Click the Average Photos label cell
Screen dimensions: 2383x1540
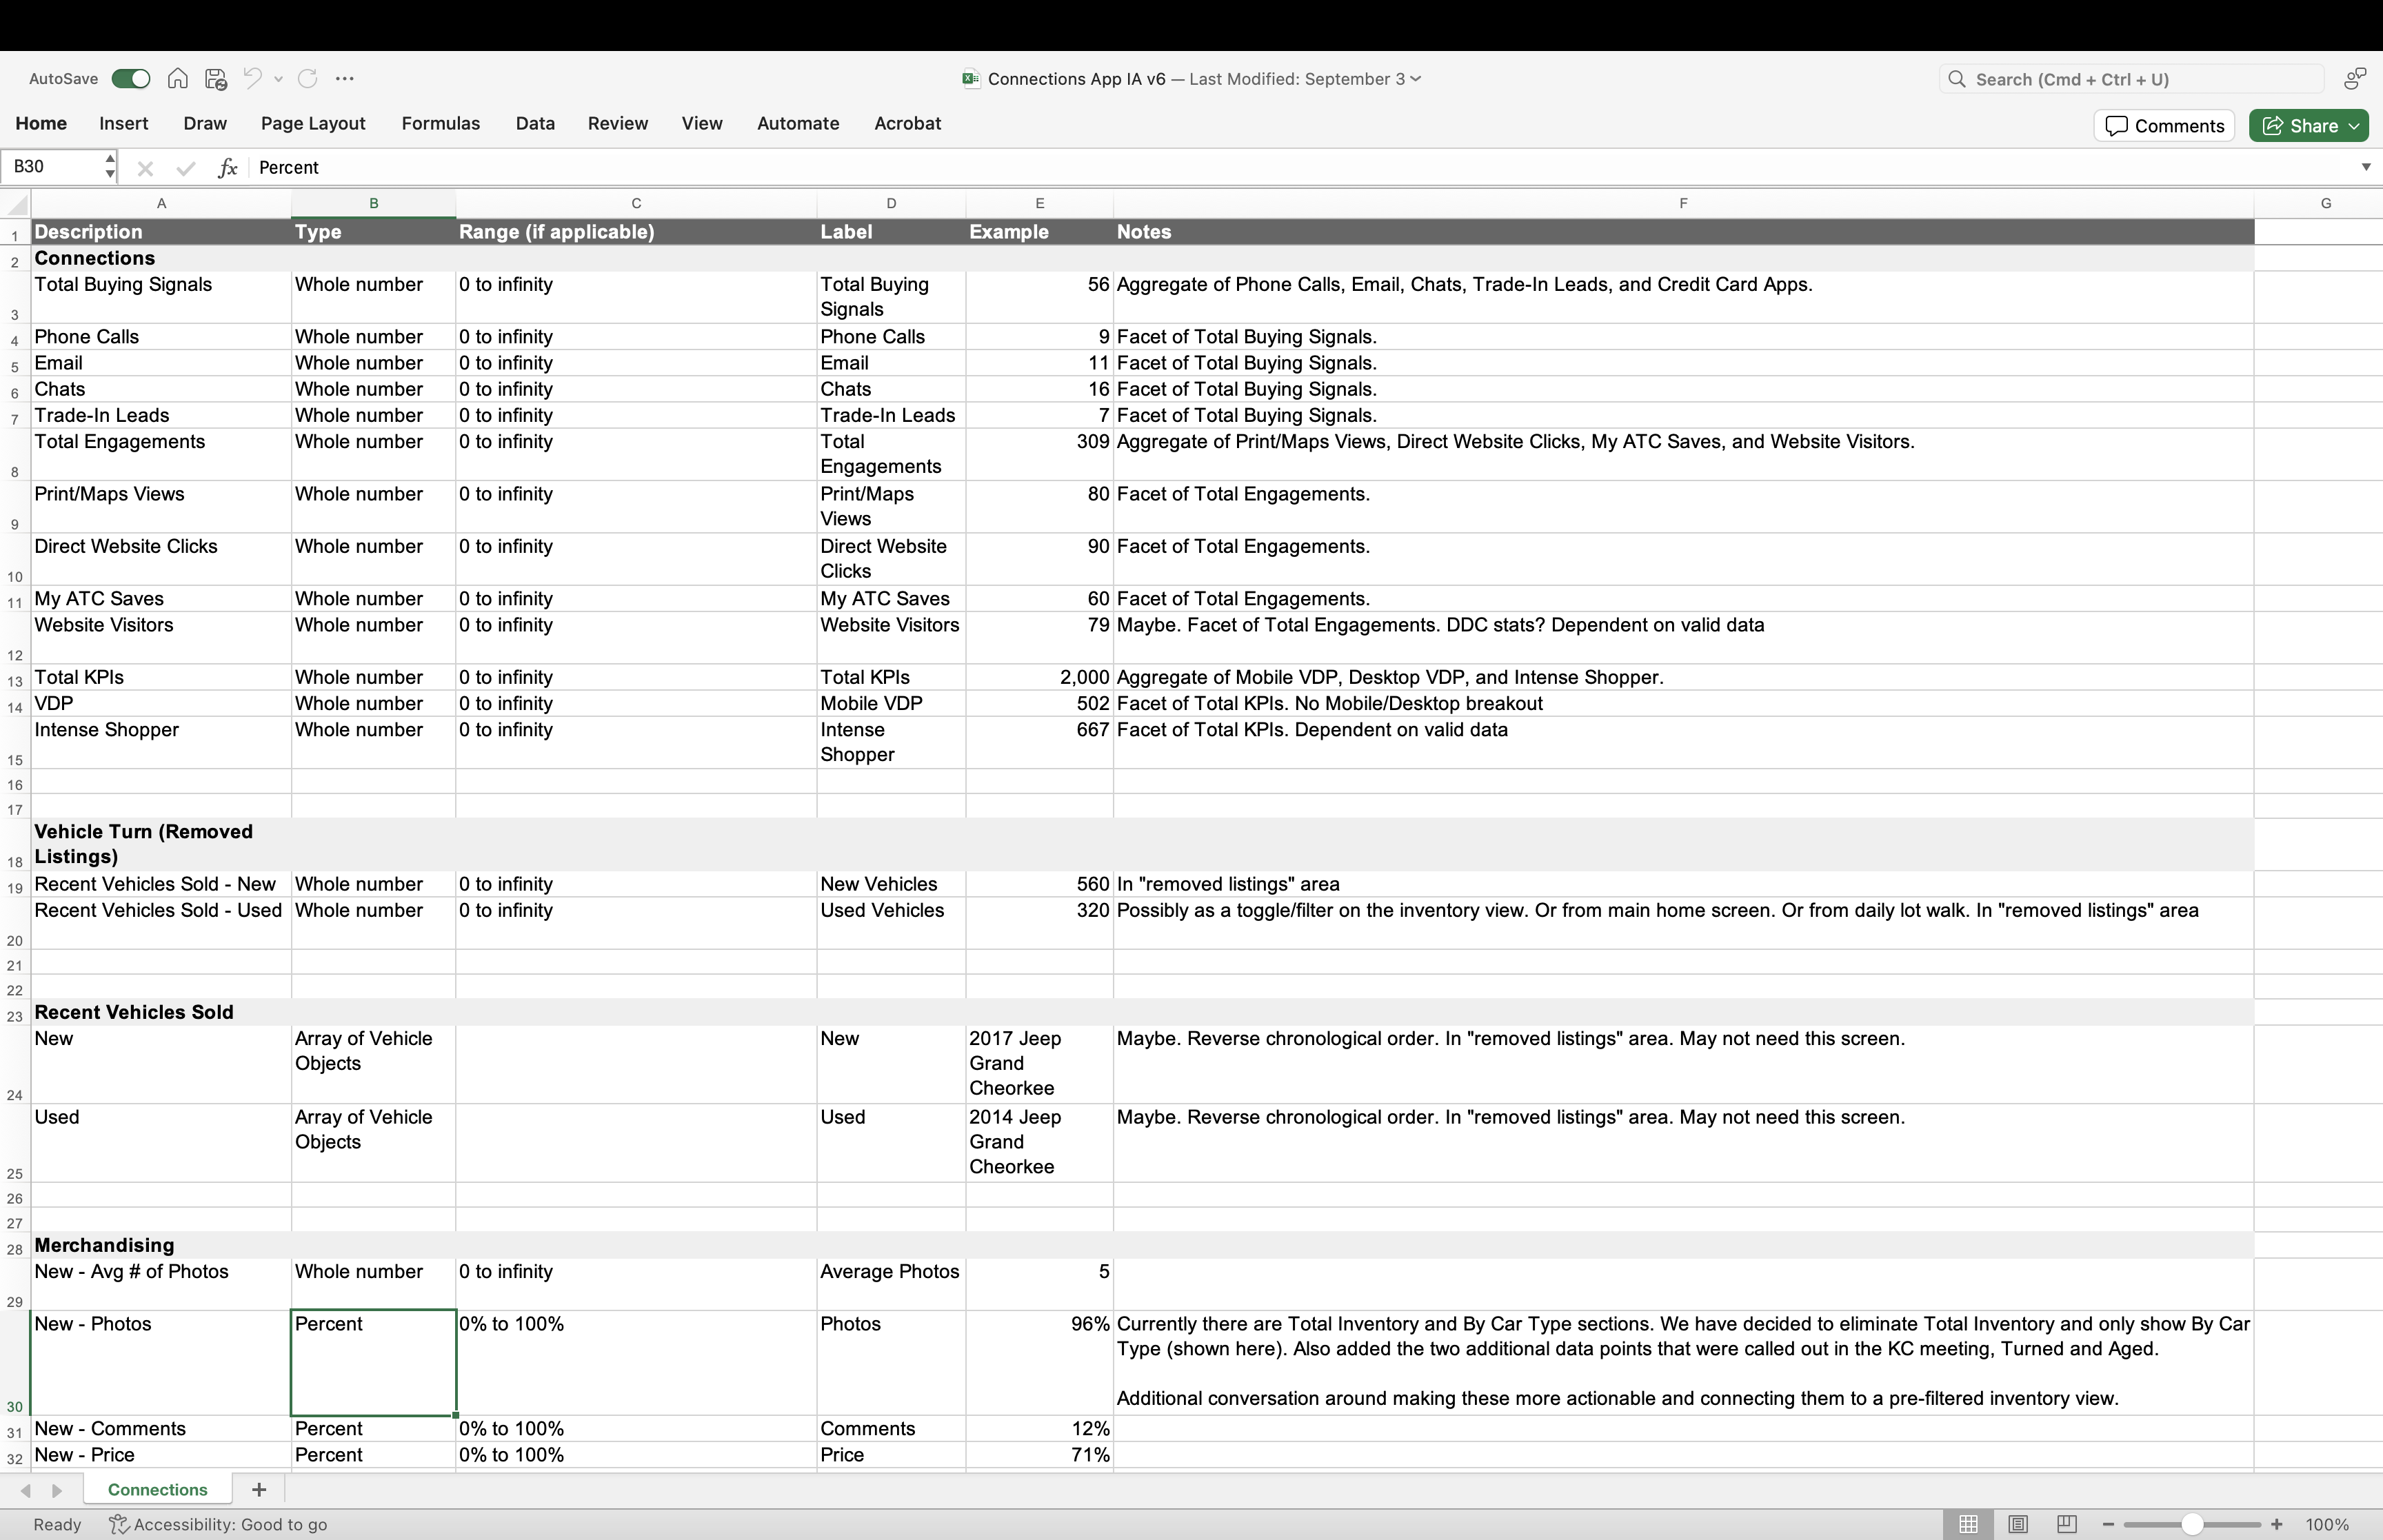[891, 1284]
